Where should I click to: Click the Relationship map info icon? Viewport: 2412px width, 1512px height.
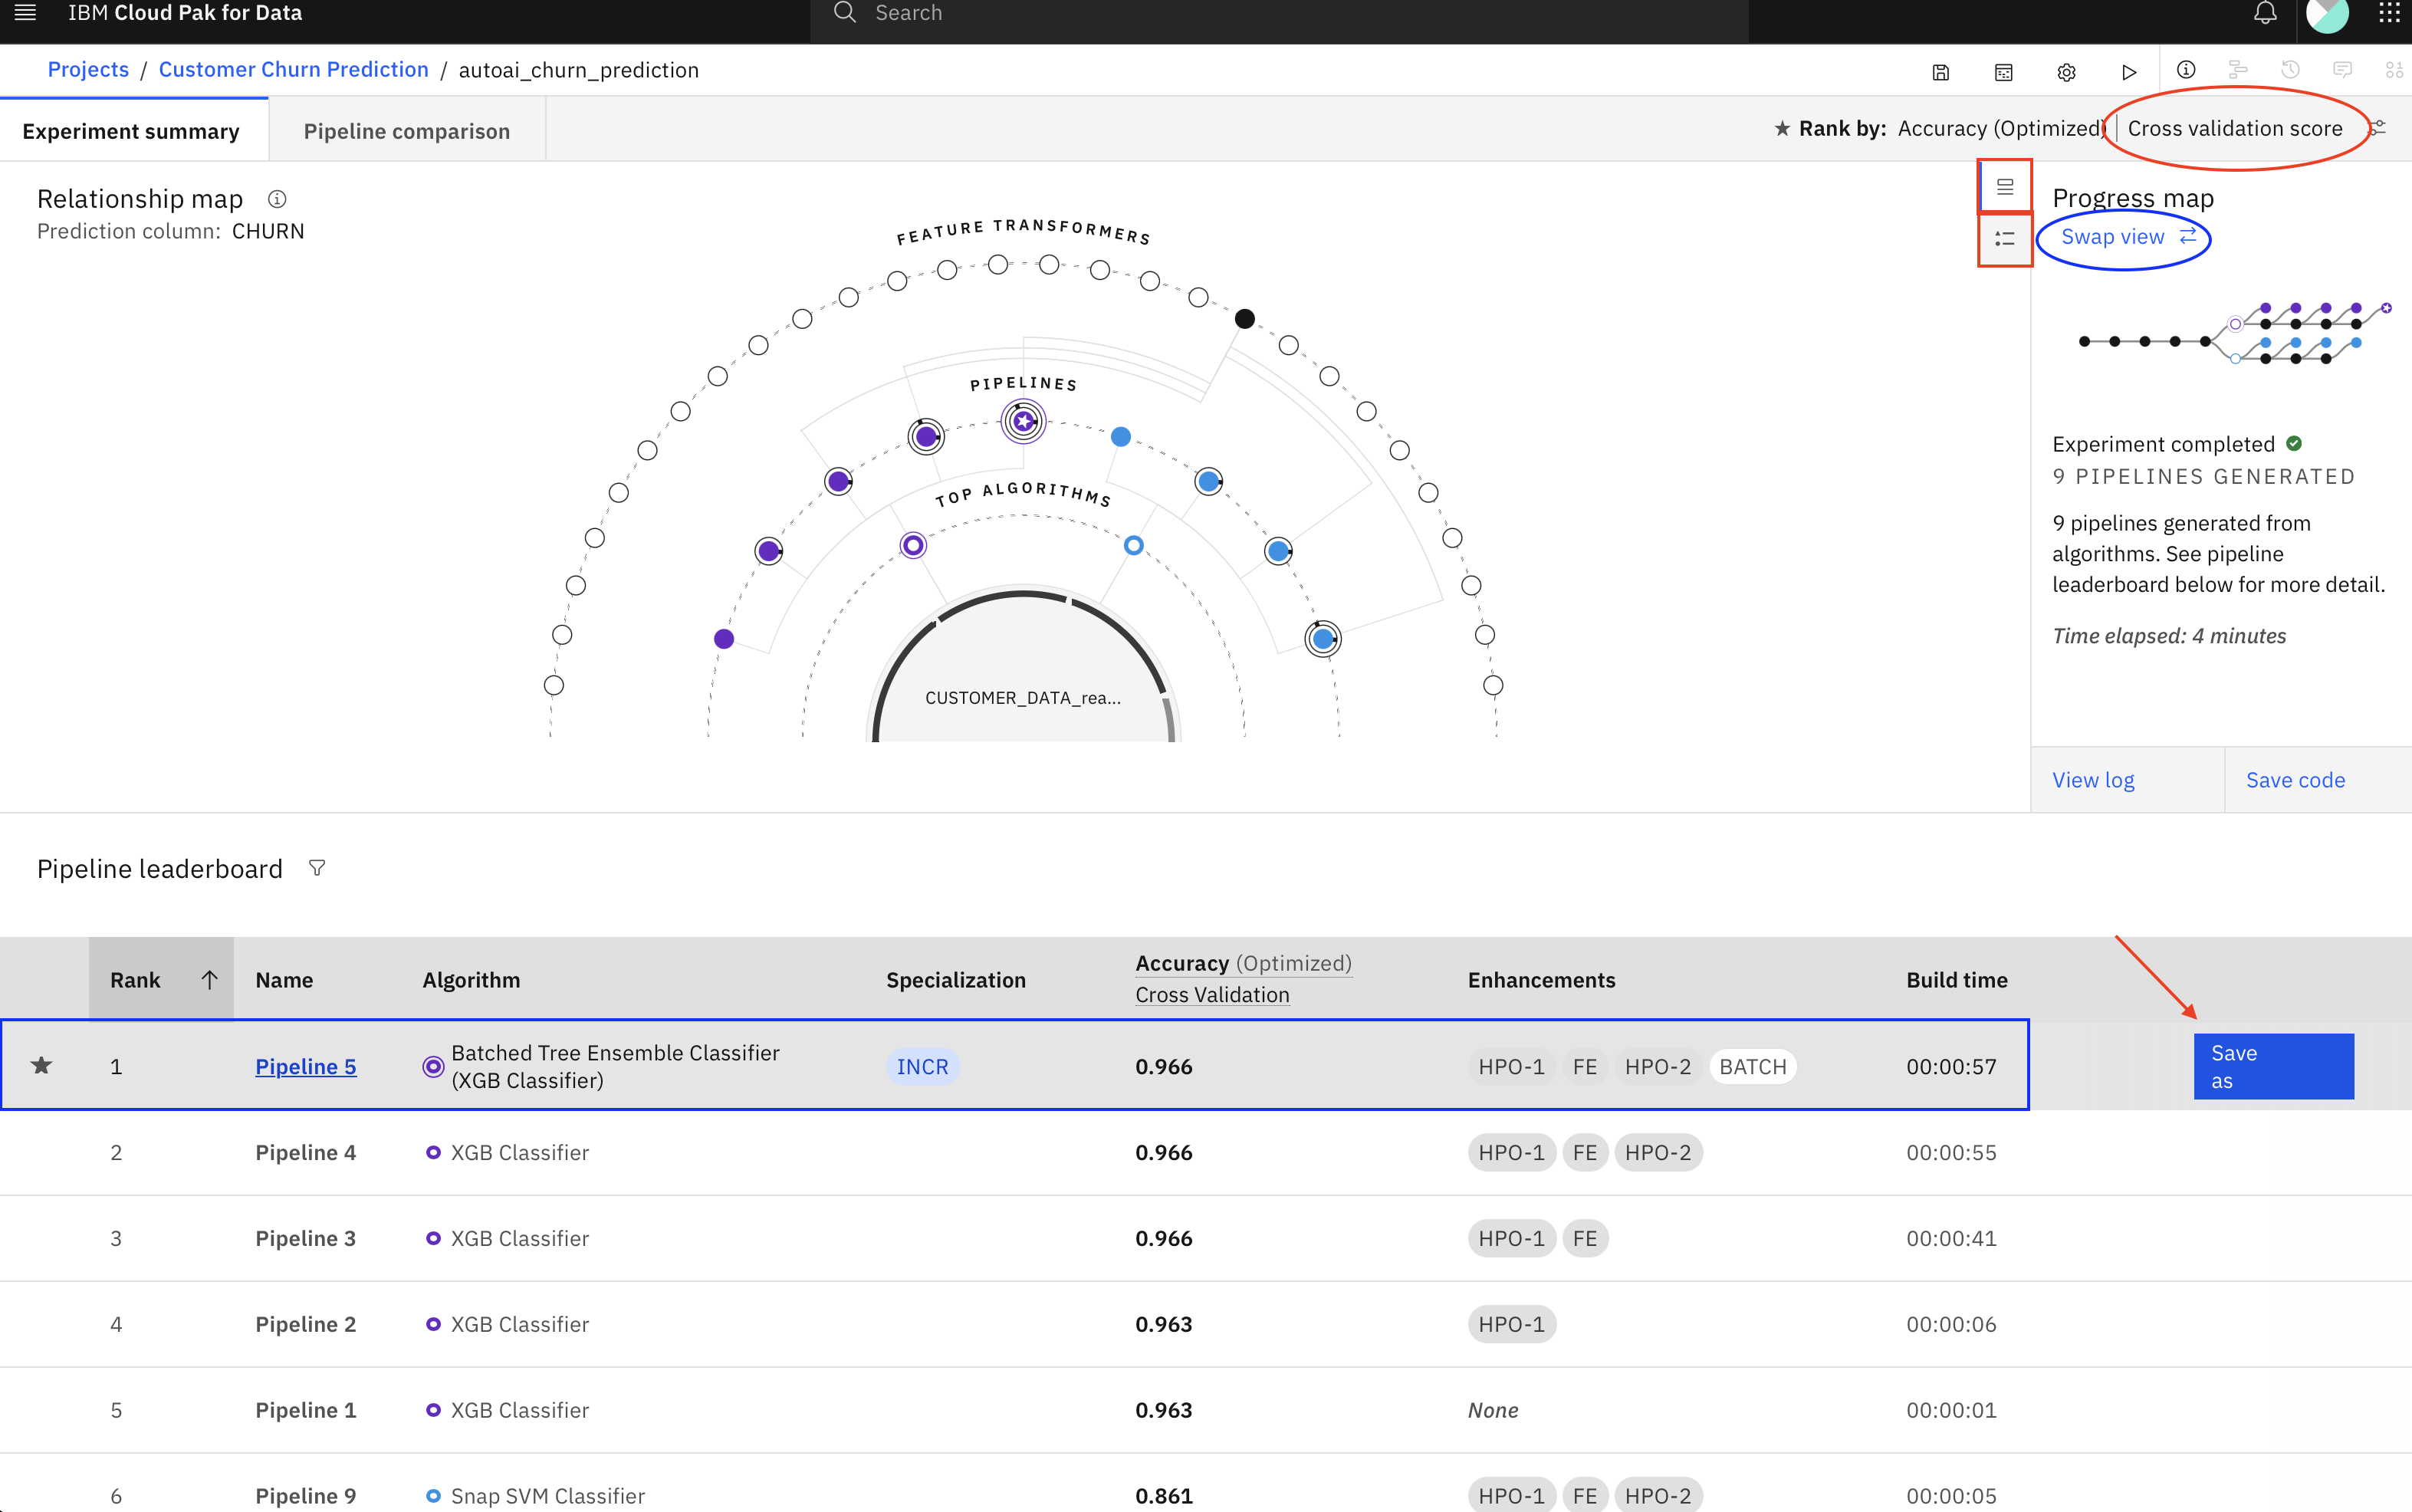click(277, 199)
